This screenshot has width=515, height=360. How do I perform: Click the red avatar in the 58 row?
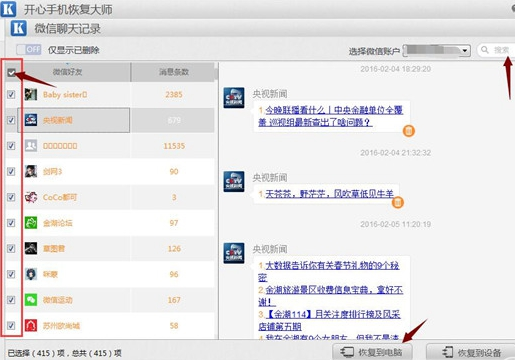pyautogui.click(x=31, y=325)
